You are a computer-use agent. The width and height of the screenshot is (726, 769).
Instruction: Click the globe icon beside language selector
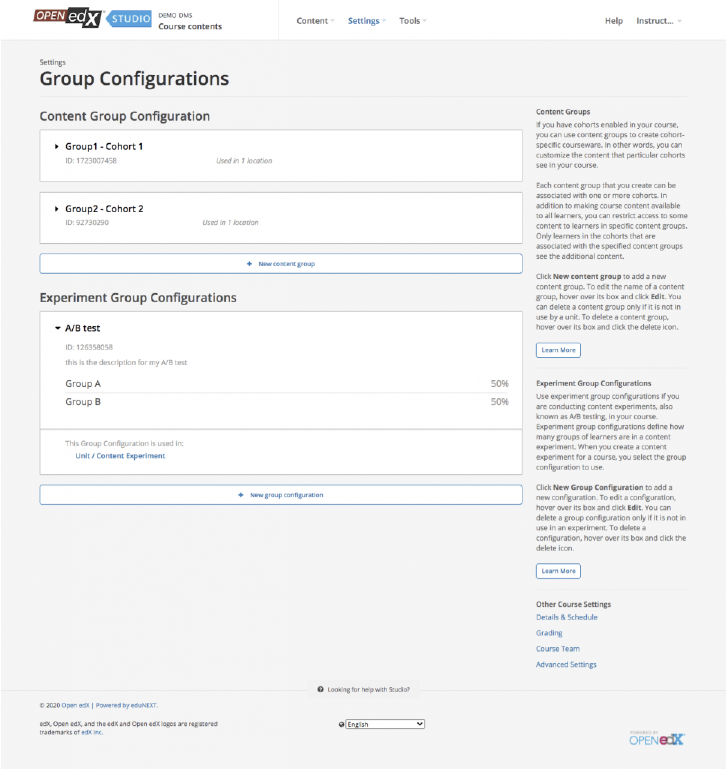342,724
